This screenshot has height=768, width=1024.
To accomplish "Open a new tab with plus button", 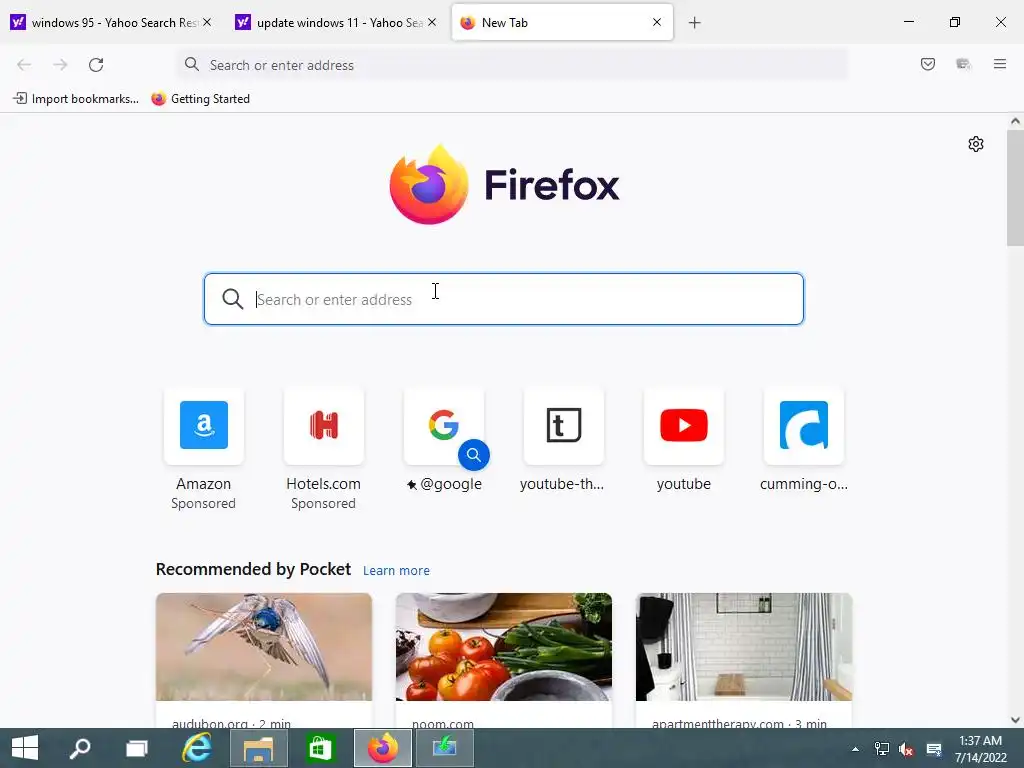I will [694, 23].
